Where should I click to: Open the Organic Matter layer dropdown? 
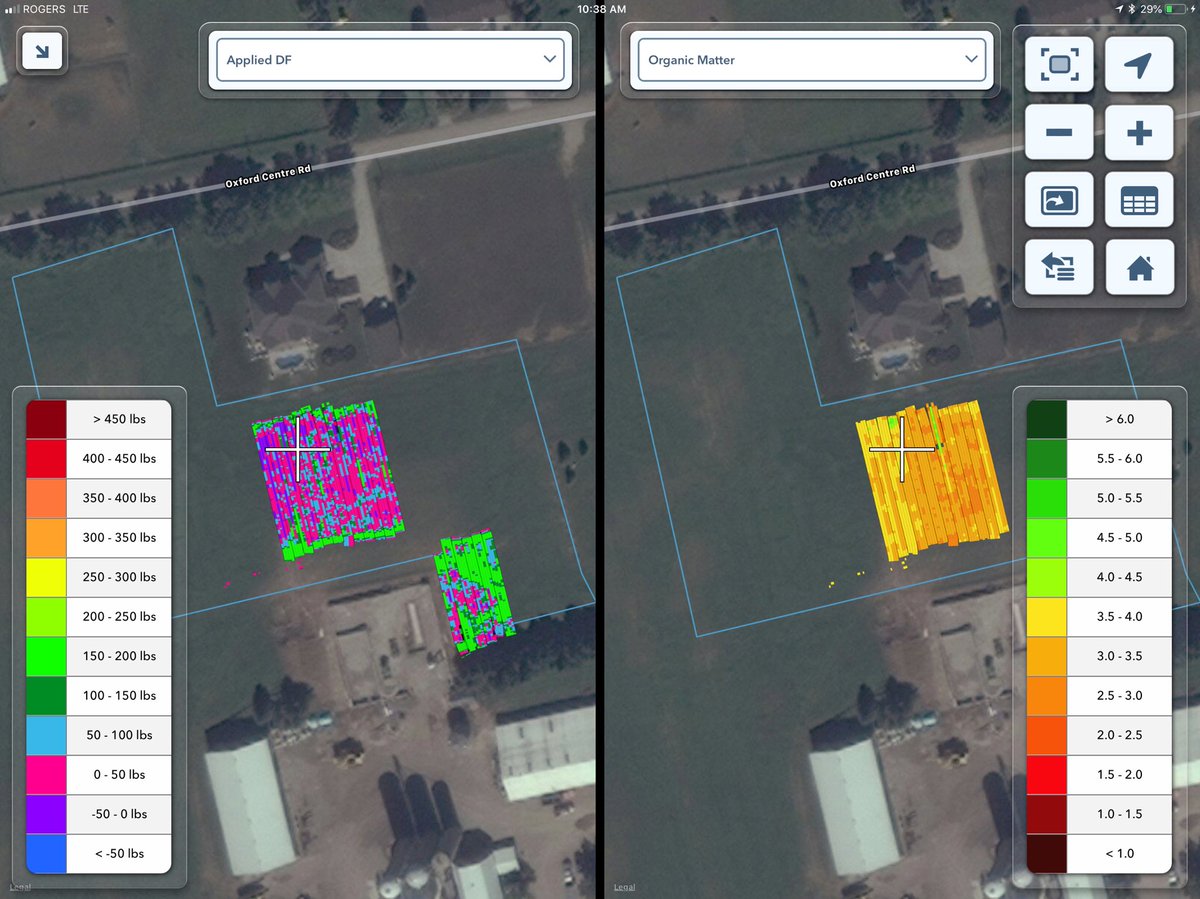pos(812,60)
